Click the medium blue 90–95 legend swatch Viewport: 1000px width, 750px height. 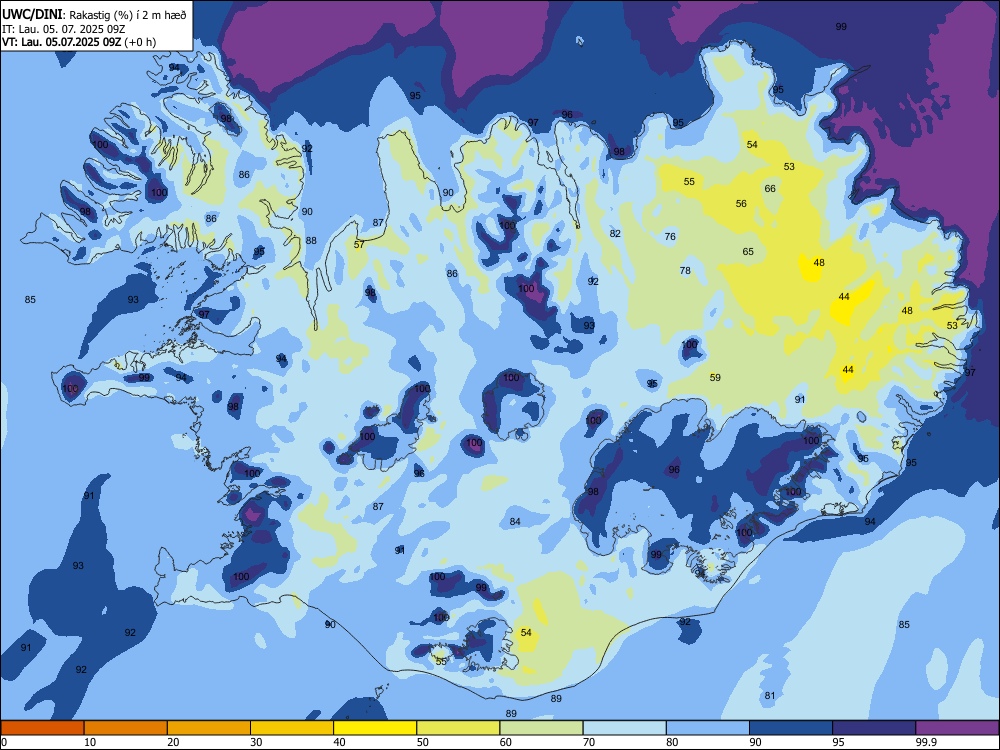[791, 728]
